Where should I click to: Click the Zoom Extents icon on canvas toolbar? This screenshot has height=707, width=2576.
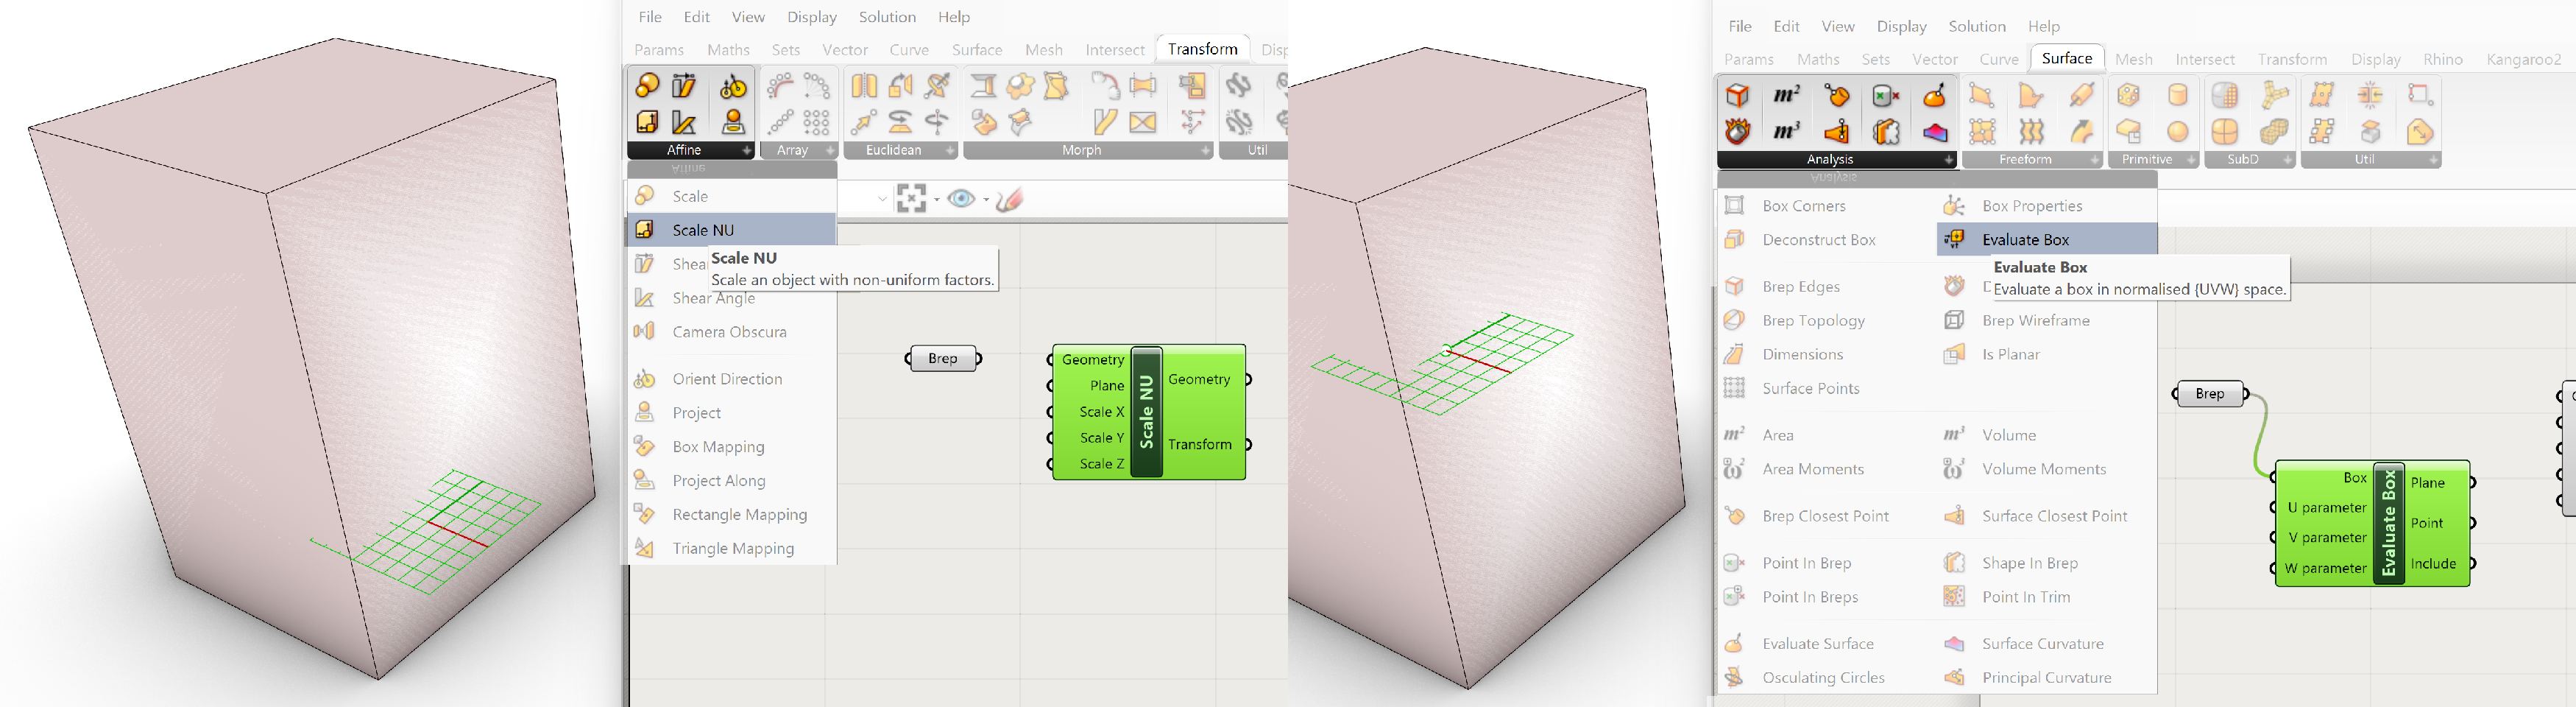pos(910,198)
